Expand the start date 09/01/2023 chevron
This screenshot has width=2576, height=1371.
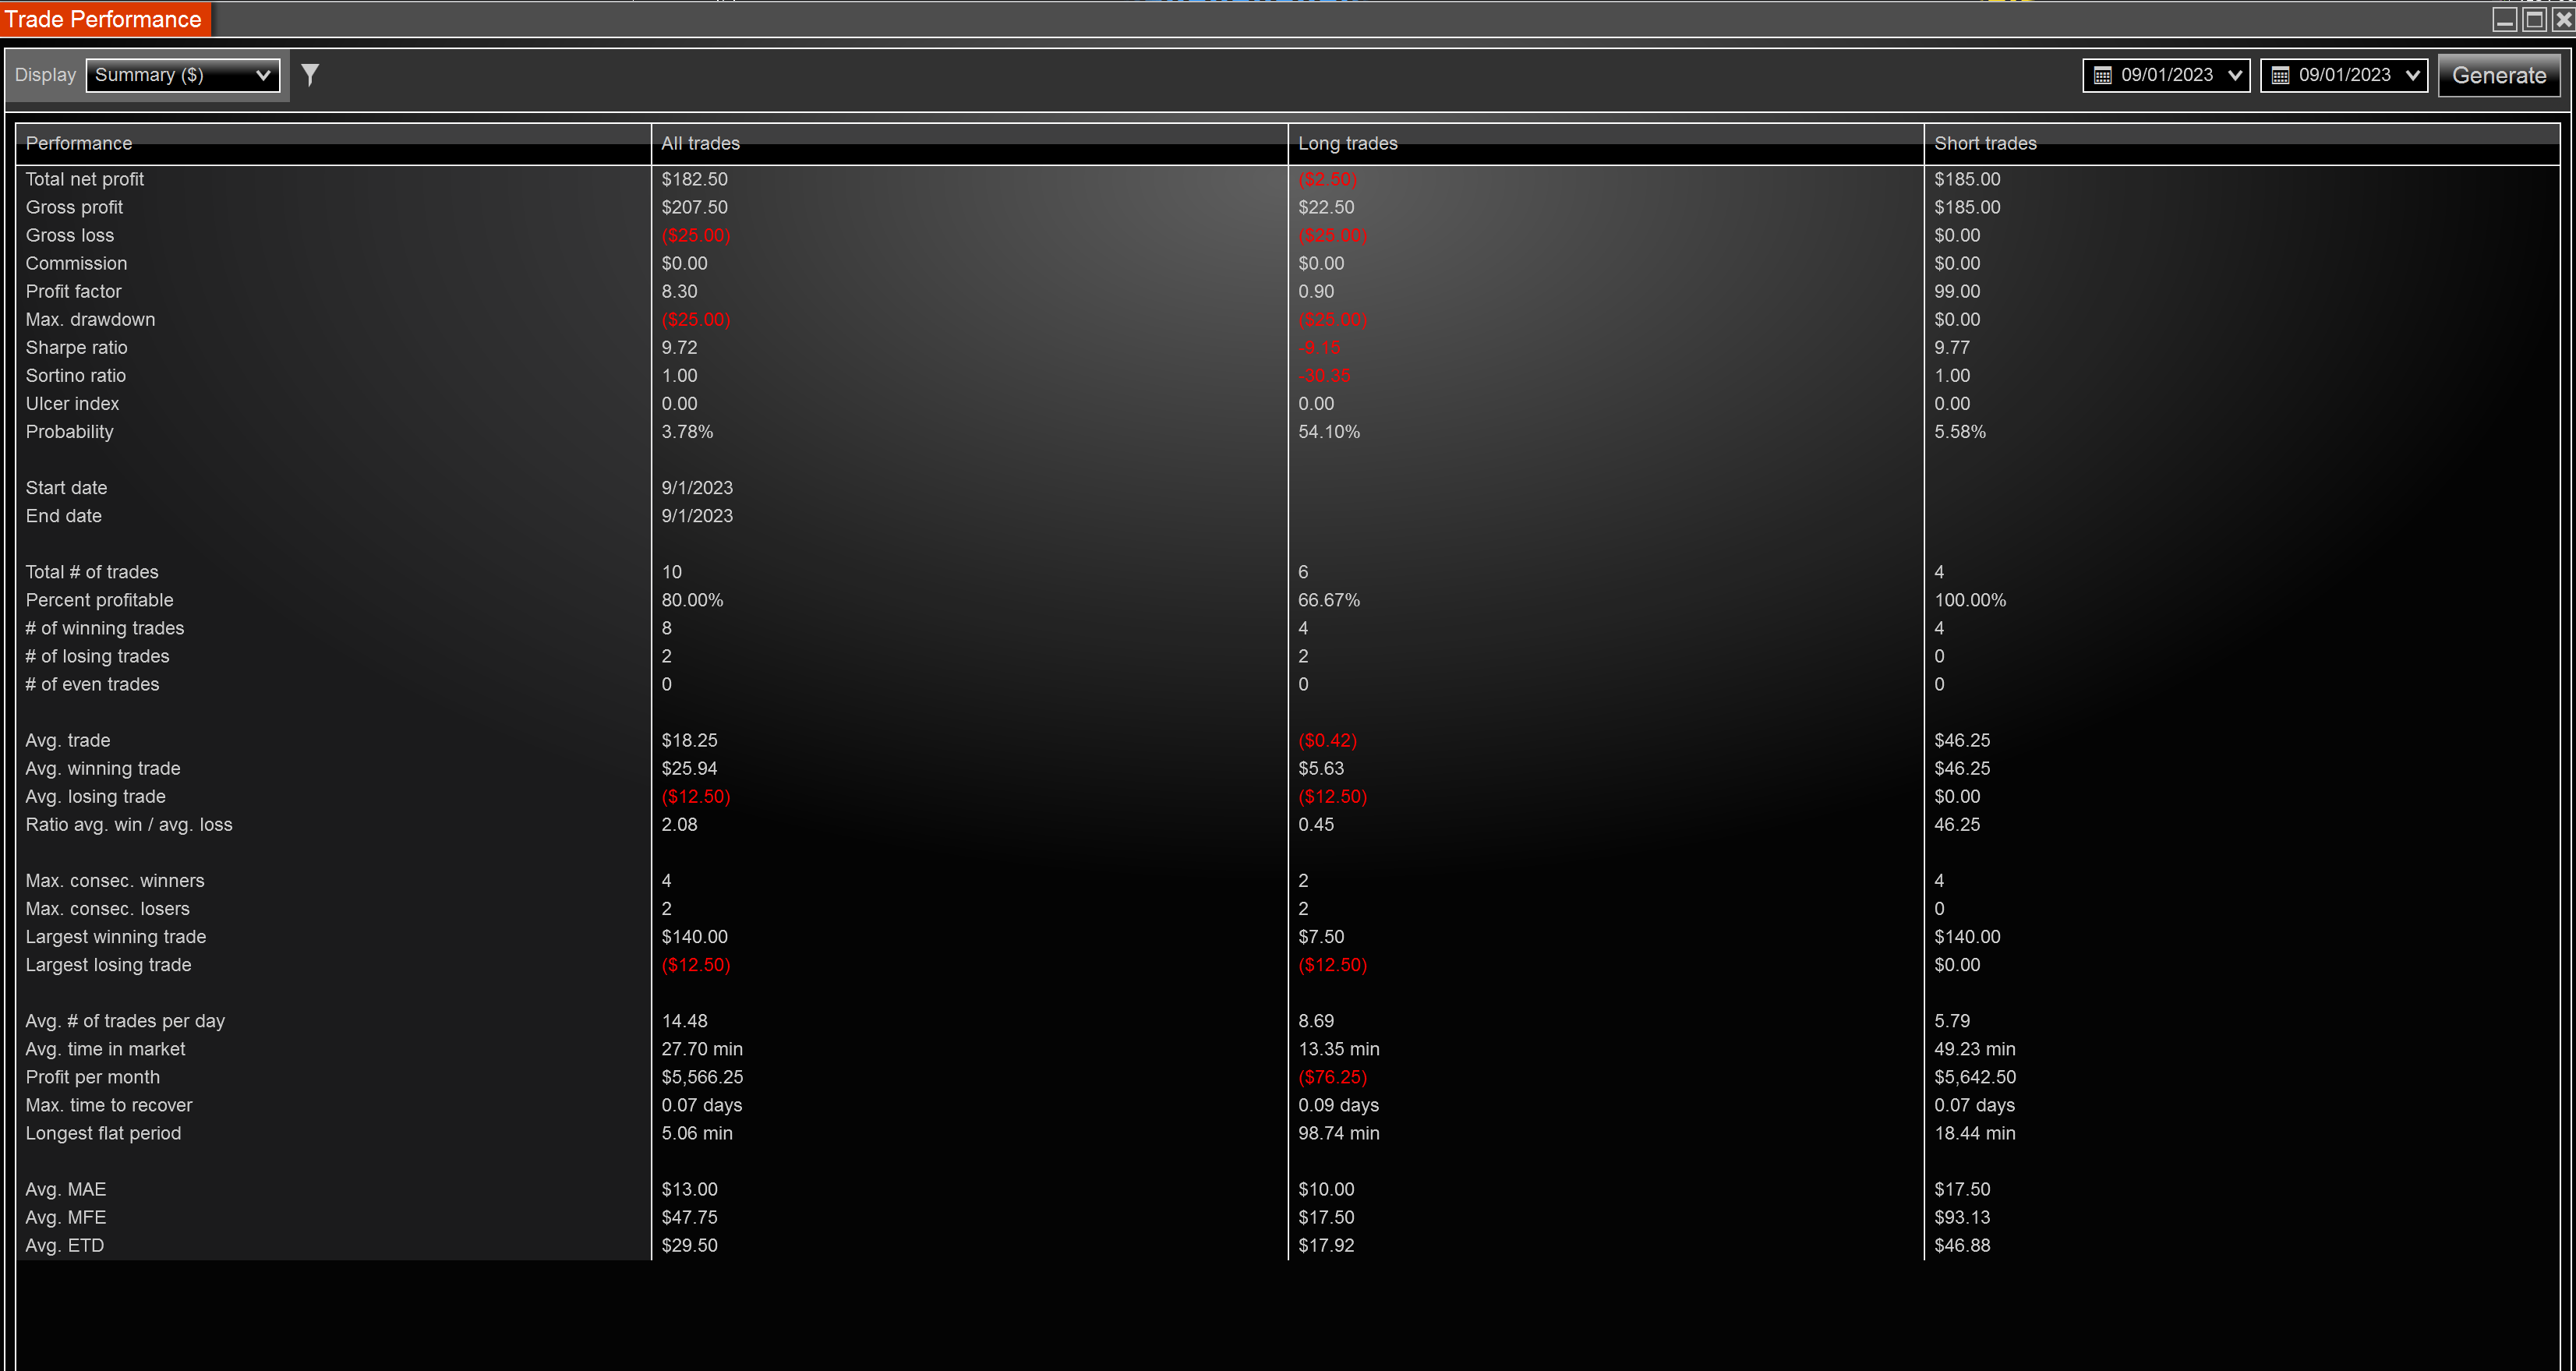2235,76
